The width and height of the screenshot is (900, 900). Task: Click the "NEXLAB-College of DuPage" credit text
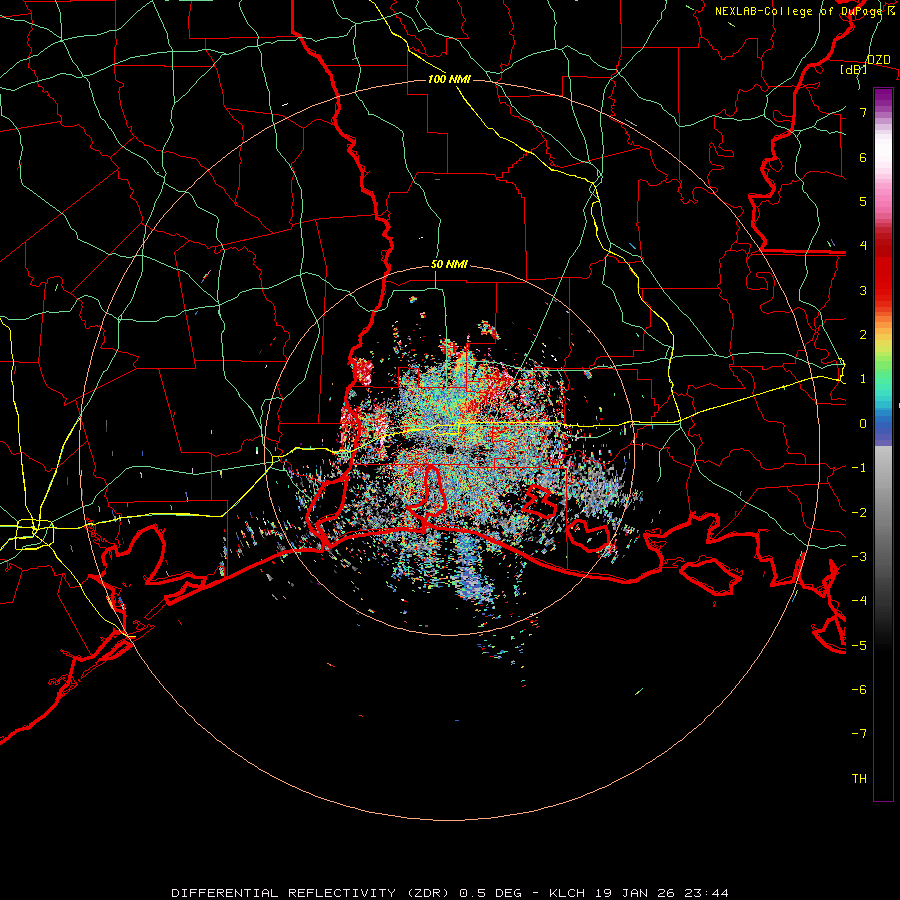coord(800,11)
